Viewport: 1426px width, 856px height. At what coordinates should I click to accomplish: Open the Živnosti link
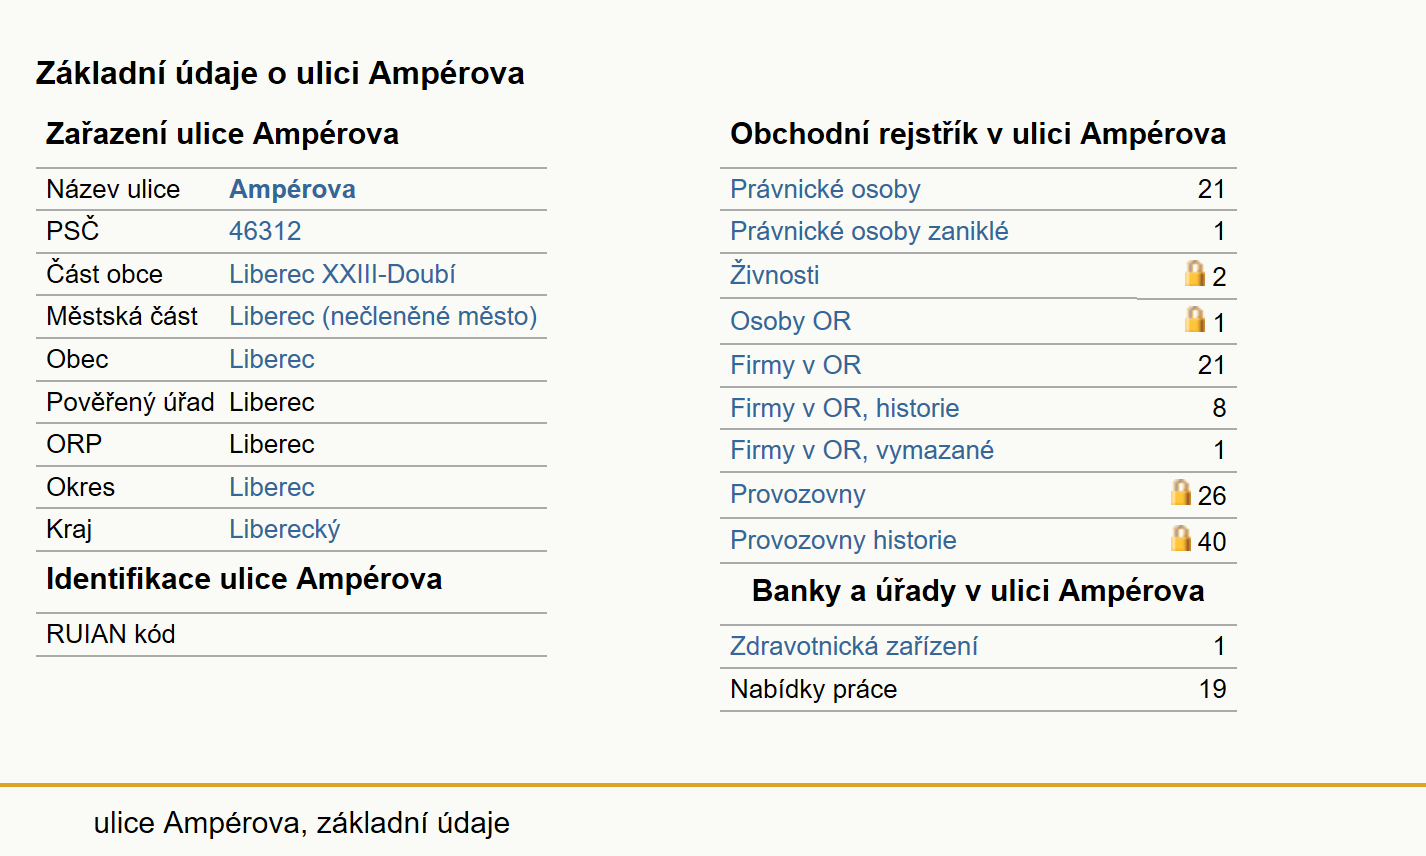[774, 274]
